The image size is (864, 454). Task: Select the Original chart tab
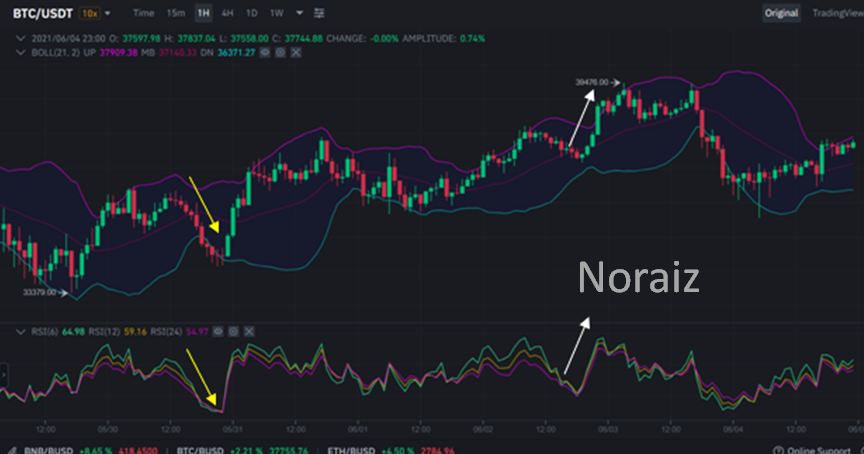tap(781, 13)
